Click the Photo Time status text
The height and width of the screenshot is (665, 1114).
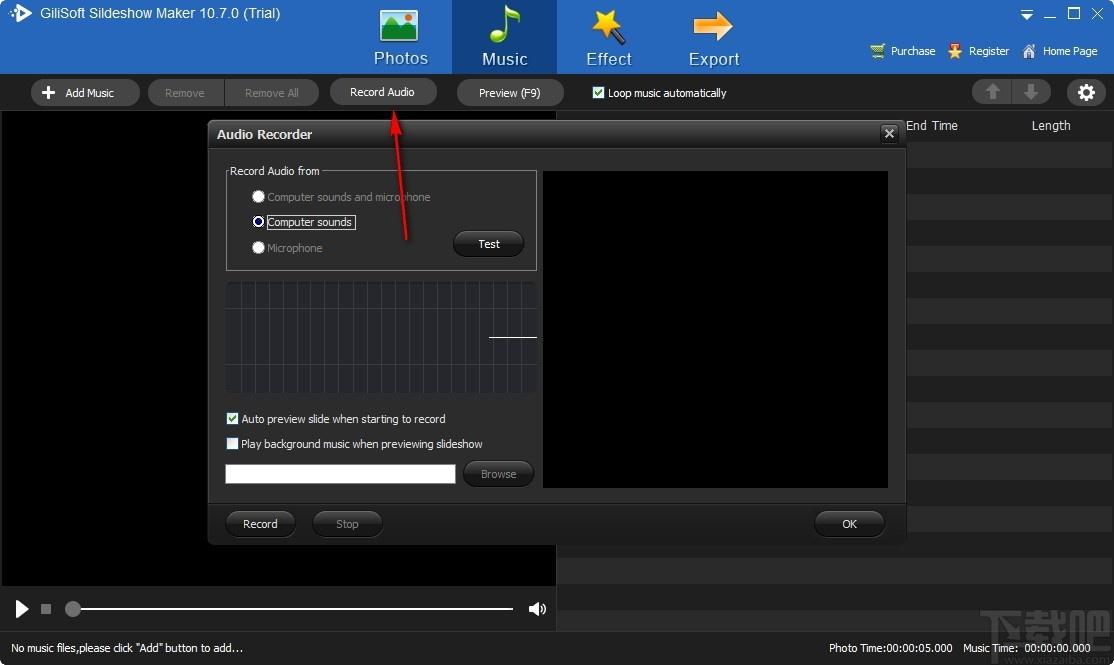pos(890,648)
